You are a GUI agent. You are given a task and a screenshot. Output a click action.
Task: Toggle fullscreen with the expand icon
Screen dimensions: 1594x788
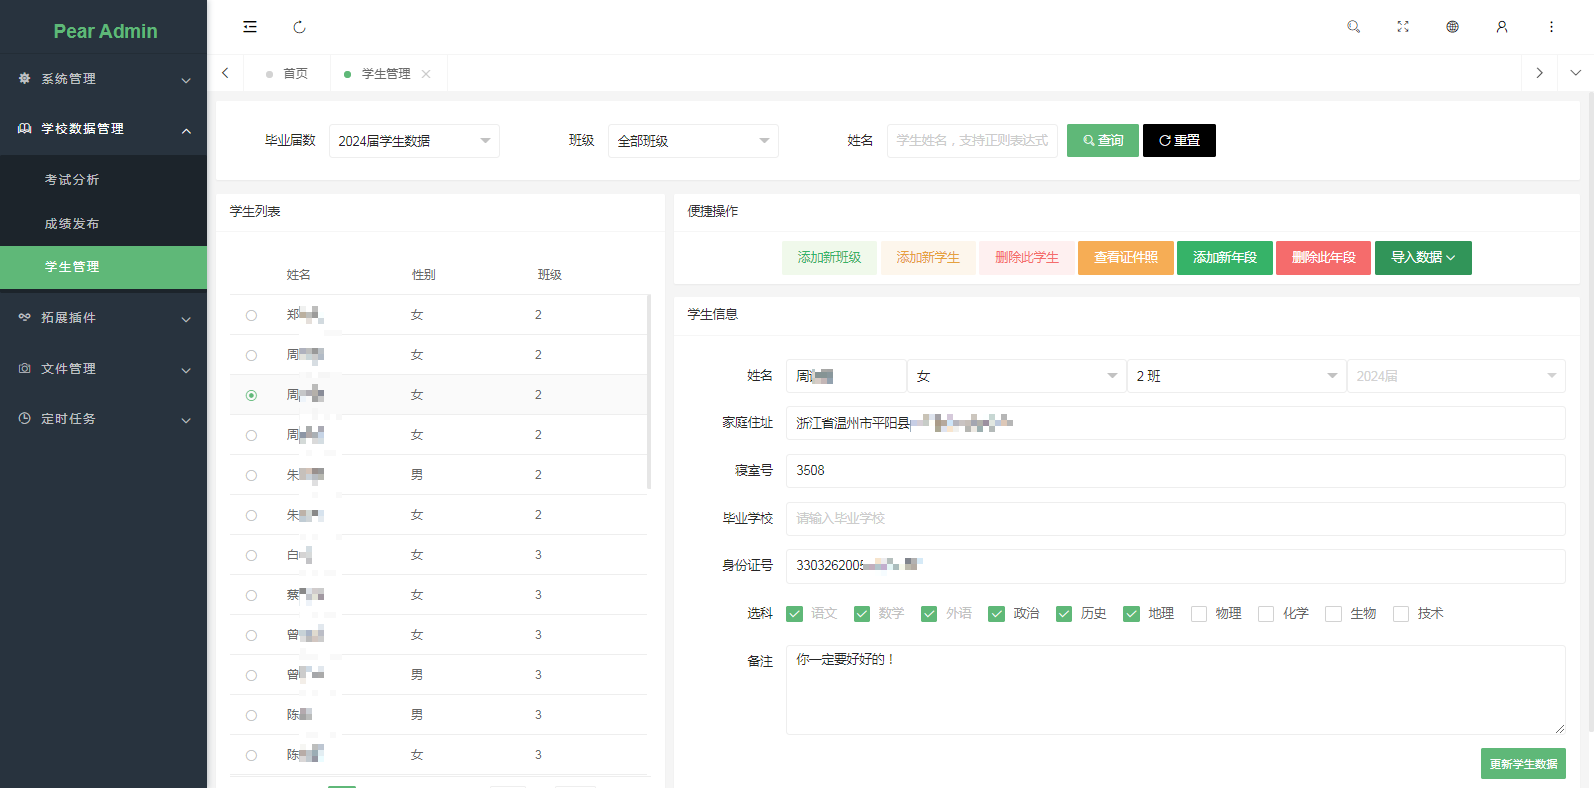coord(1403,27)
